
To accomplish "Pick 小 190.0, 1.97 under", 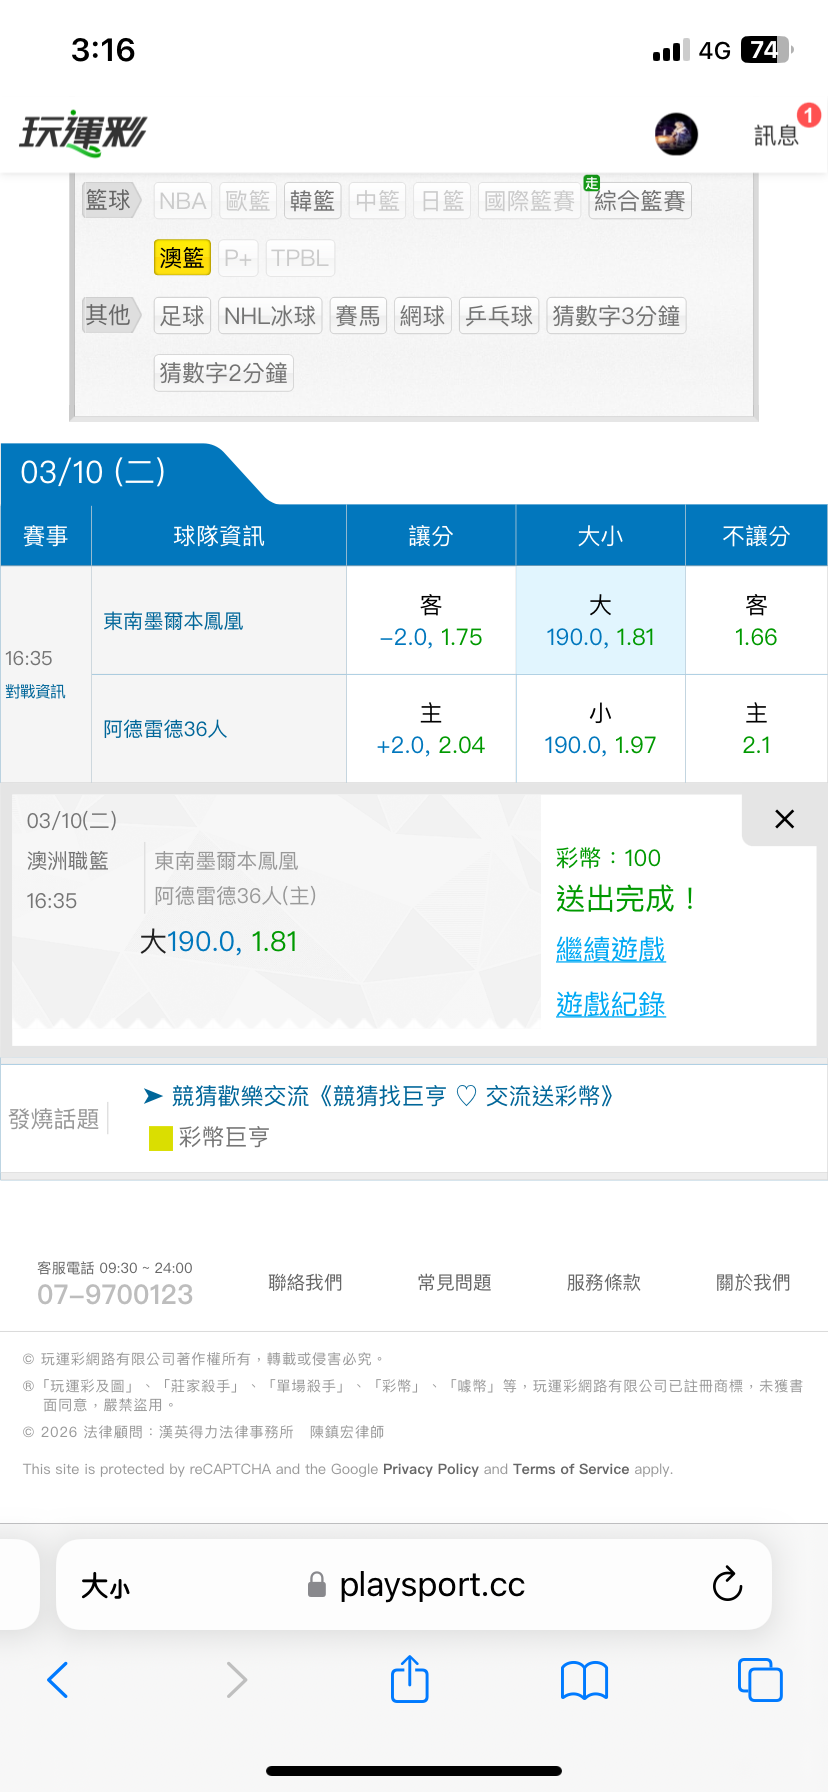I will pyautogui.click(x=600, y=729).
